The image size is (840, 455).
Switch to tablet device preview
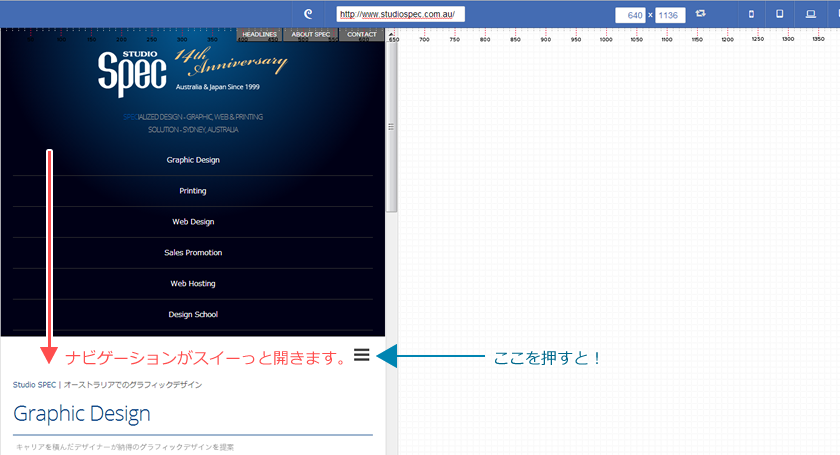pyautogui.click(x=780, y=15)
